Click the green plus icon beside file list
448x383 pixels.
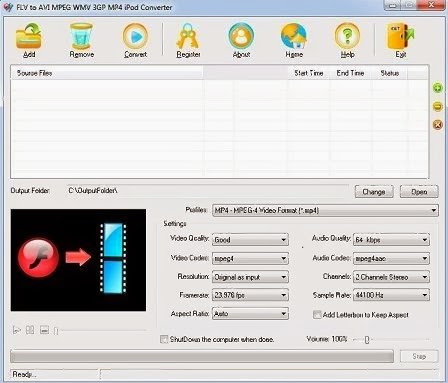438,88
